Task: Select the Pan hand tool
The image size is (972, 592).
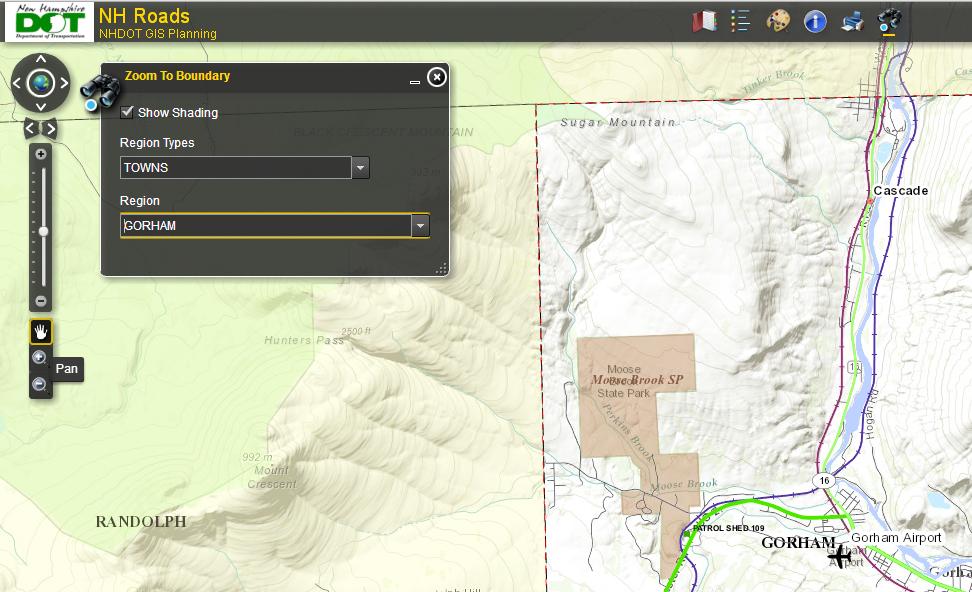Action: [41, 332]
